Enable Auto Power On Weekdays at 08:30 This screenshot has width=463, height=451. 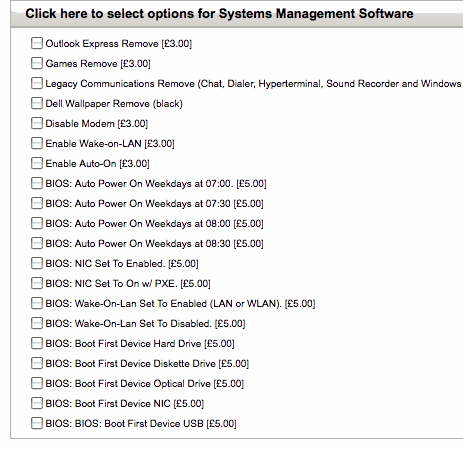(37, 243)
